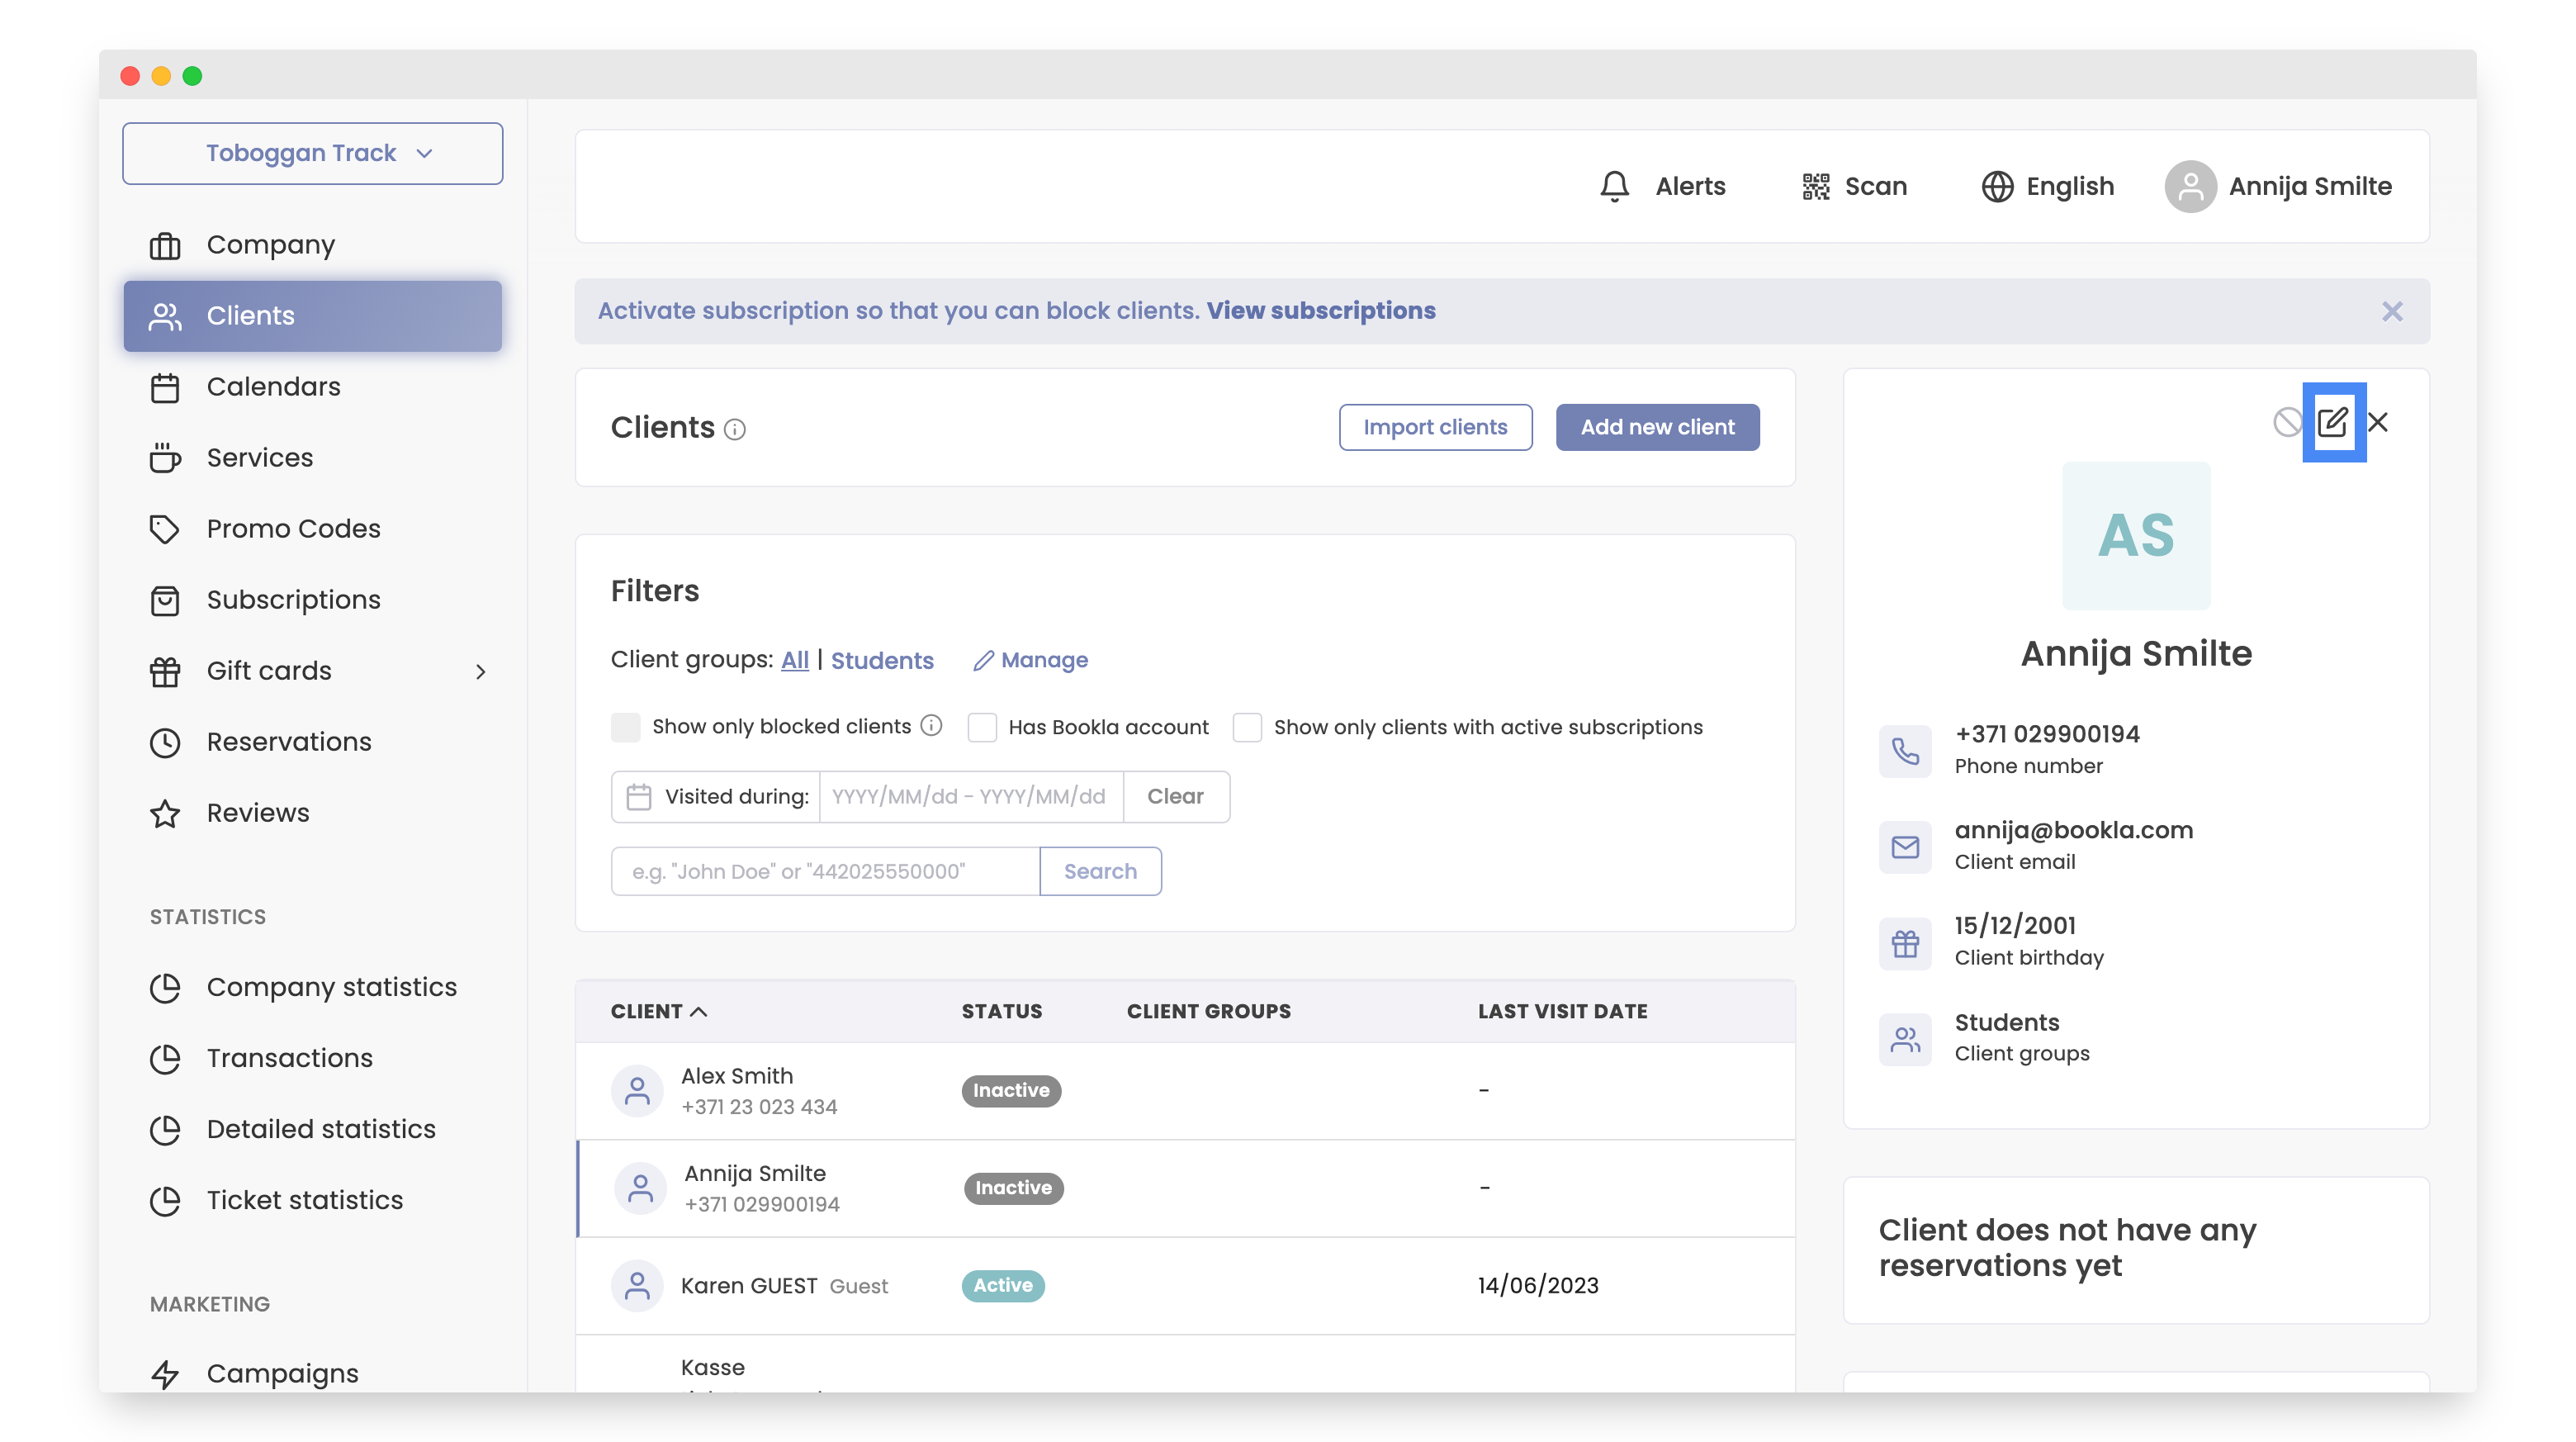The width and height of the screenshot is (2576, 1442).
Task: Check the Has Bookla account box
Action: click(982, 727)
